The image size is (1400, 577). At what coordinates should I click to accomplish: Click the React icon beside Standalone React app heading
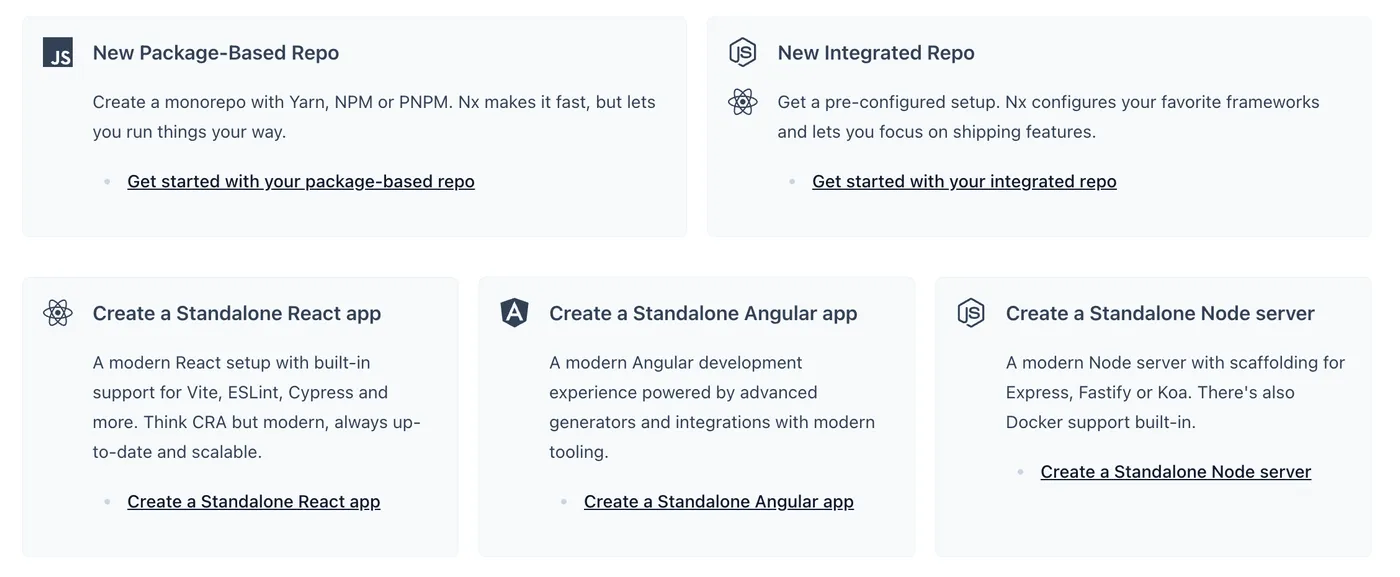[58, 313]
